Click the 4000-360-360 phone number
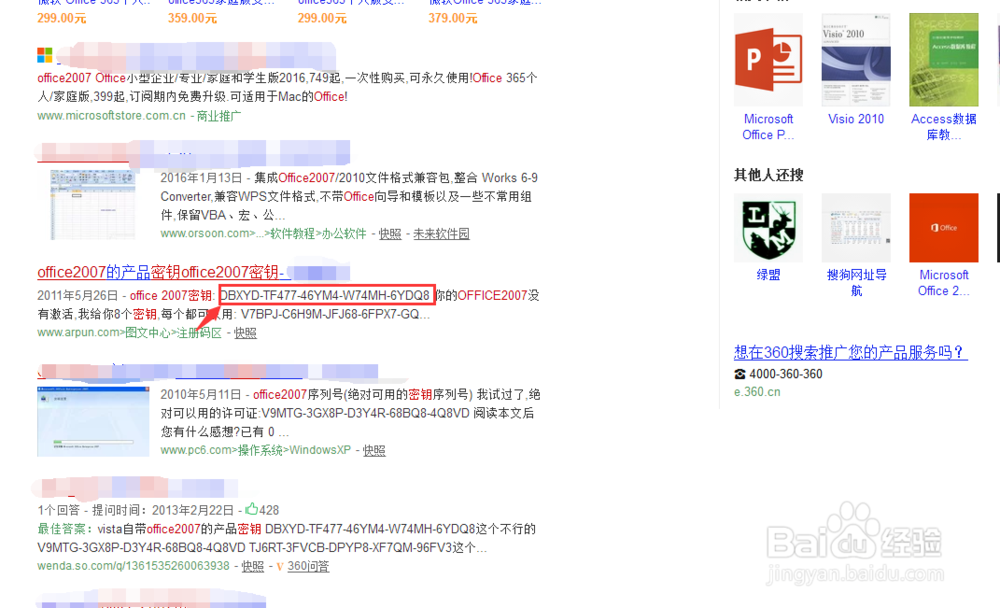The image size is (1000, 608). tap(786, 374)
